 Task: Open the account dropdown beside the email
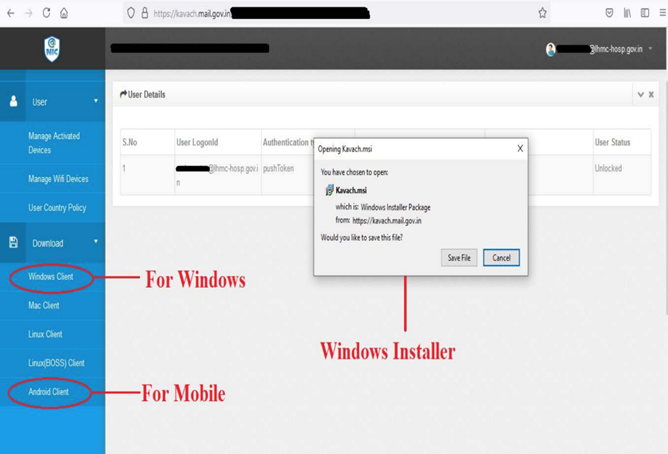[651, 49]
